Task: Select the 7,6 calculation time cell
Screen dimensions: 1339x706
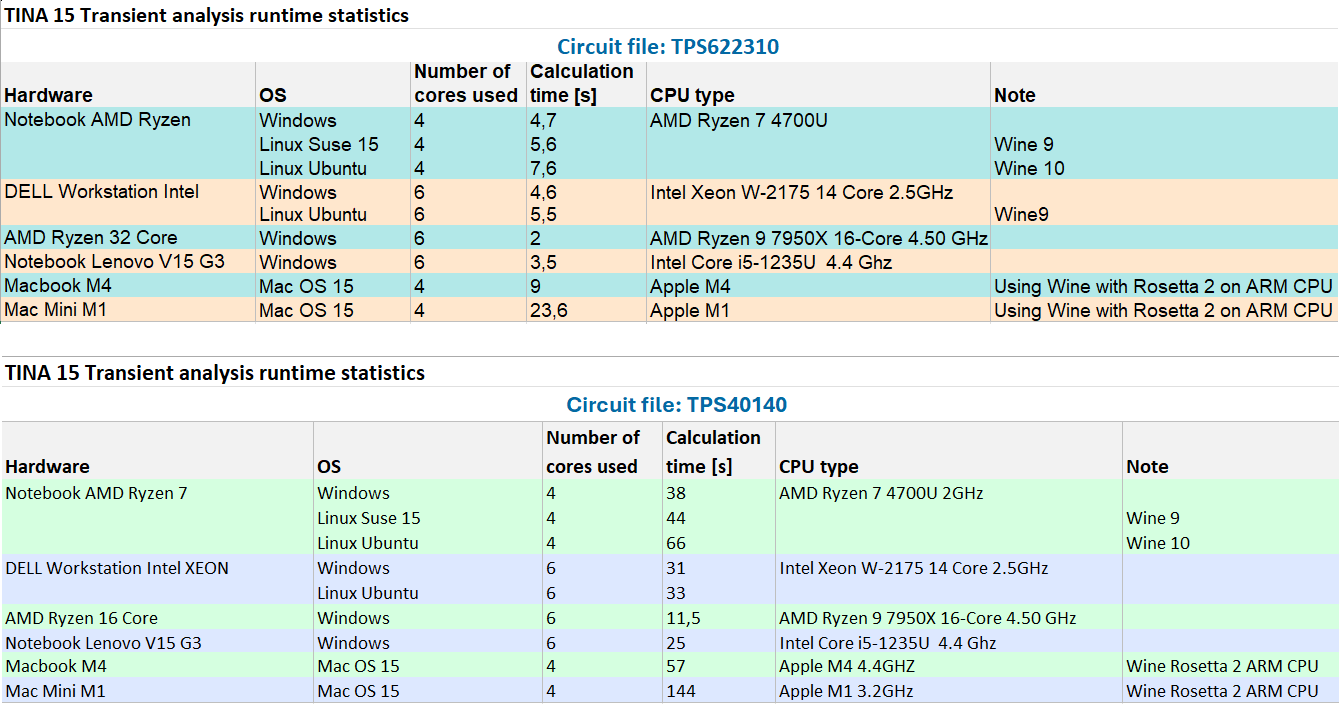Action: pyautogui.click(x=544, y=168)
